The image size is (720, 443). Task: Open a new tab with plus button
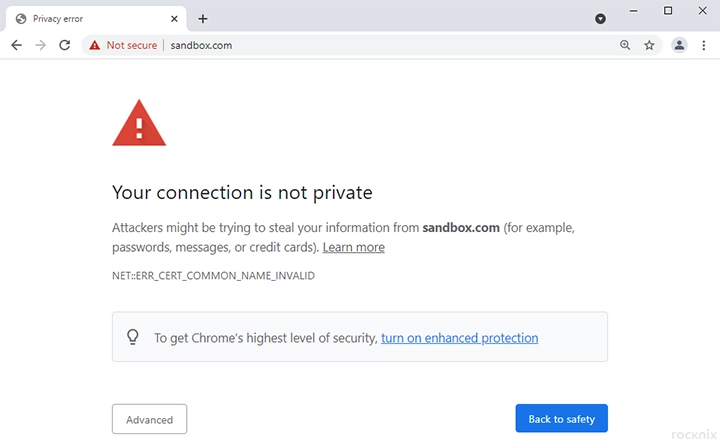click(x=203, y=19)
